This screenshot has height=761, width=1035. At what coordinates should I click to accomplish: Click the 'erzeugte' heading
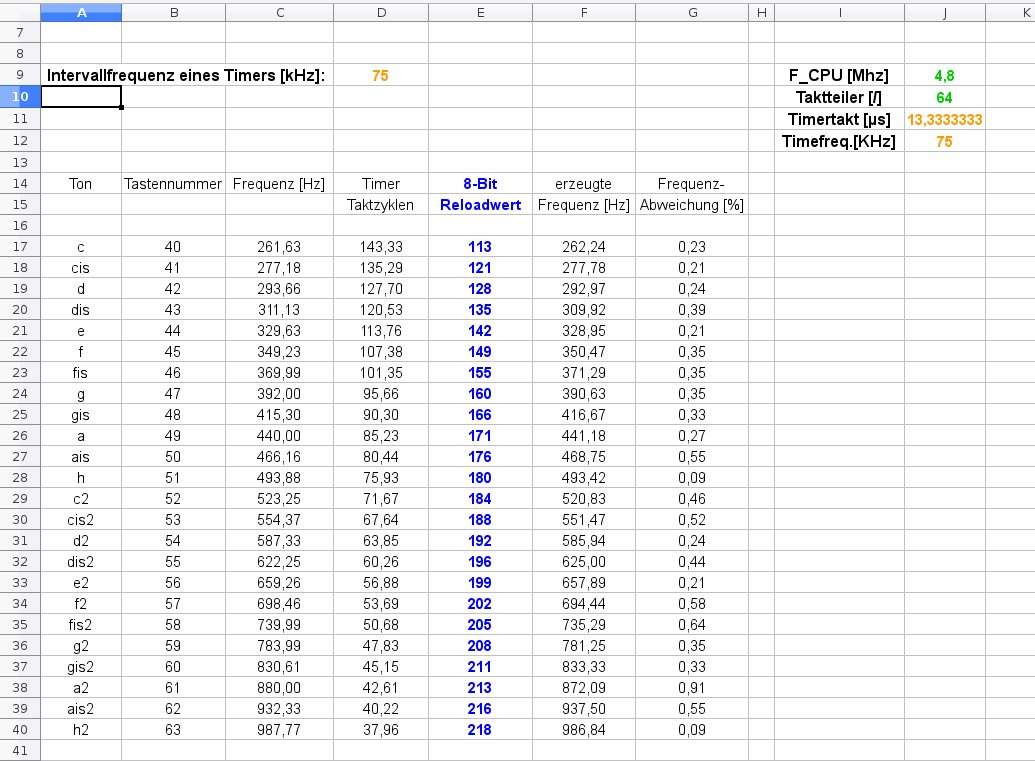(583, 183)
